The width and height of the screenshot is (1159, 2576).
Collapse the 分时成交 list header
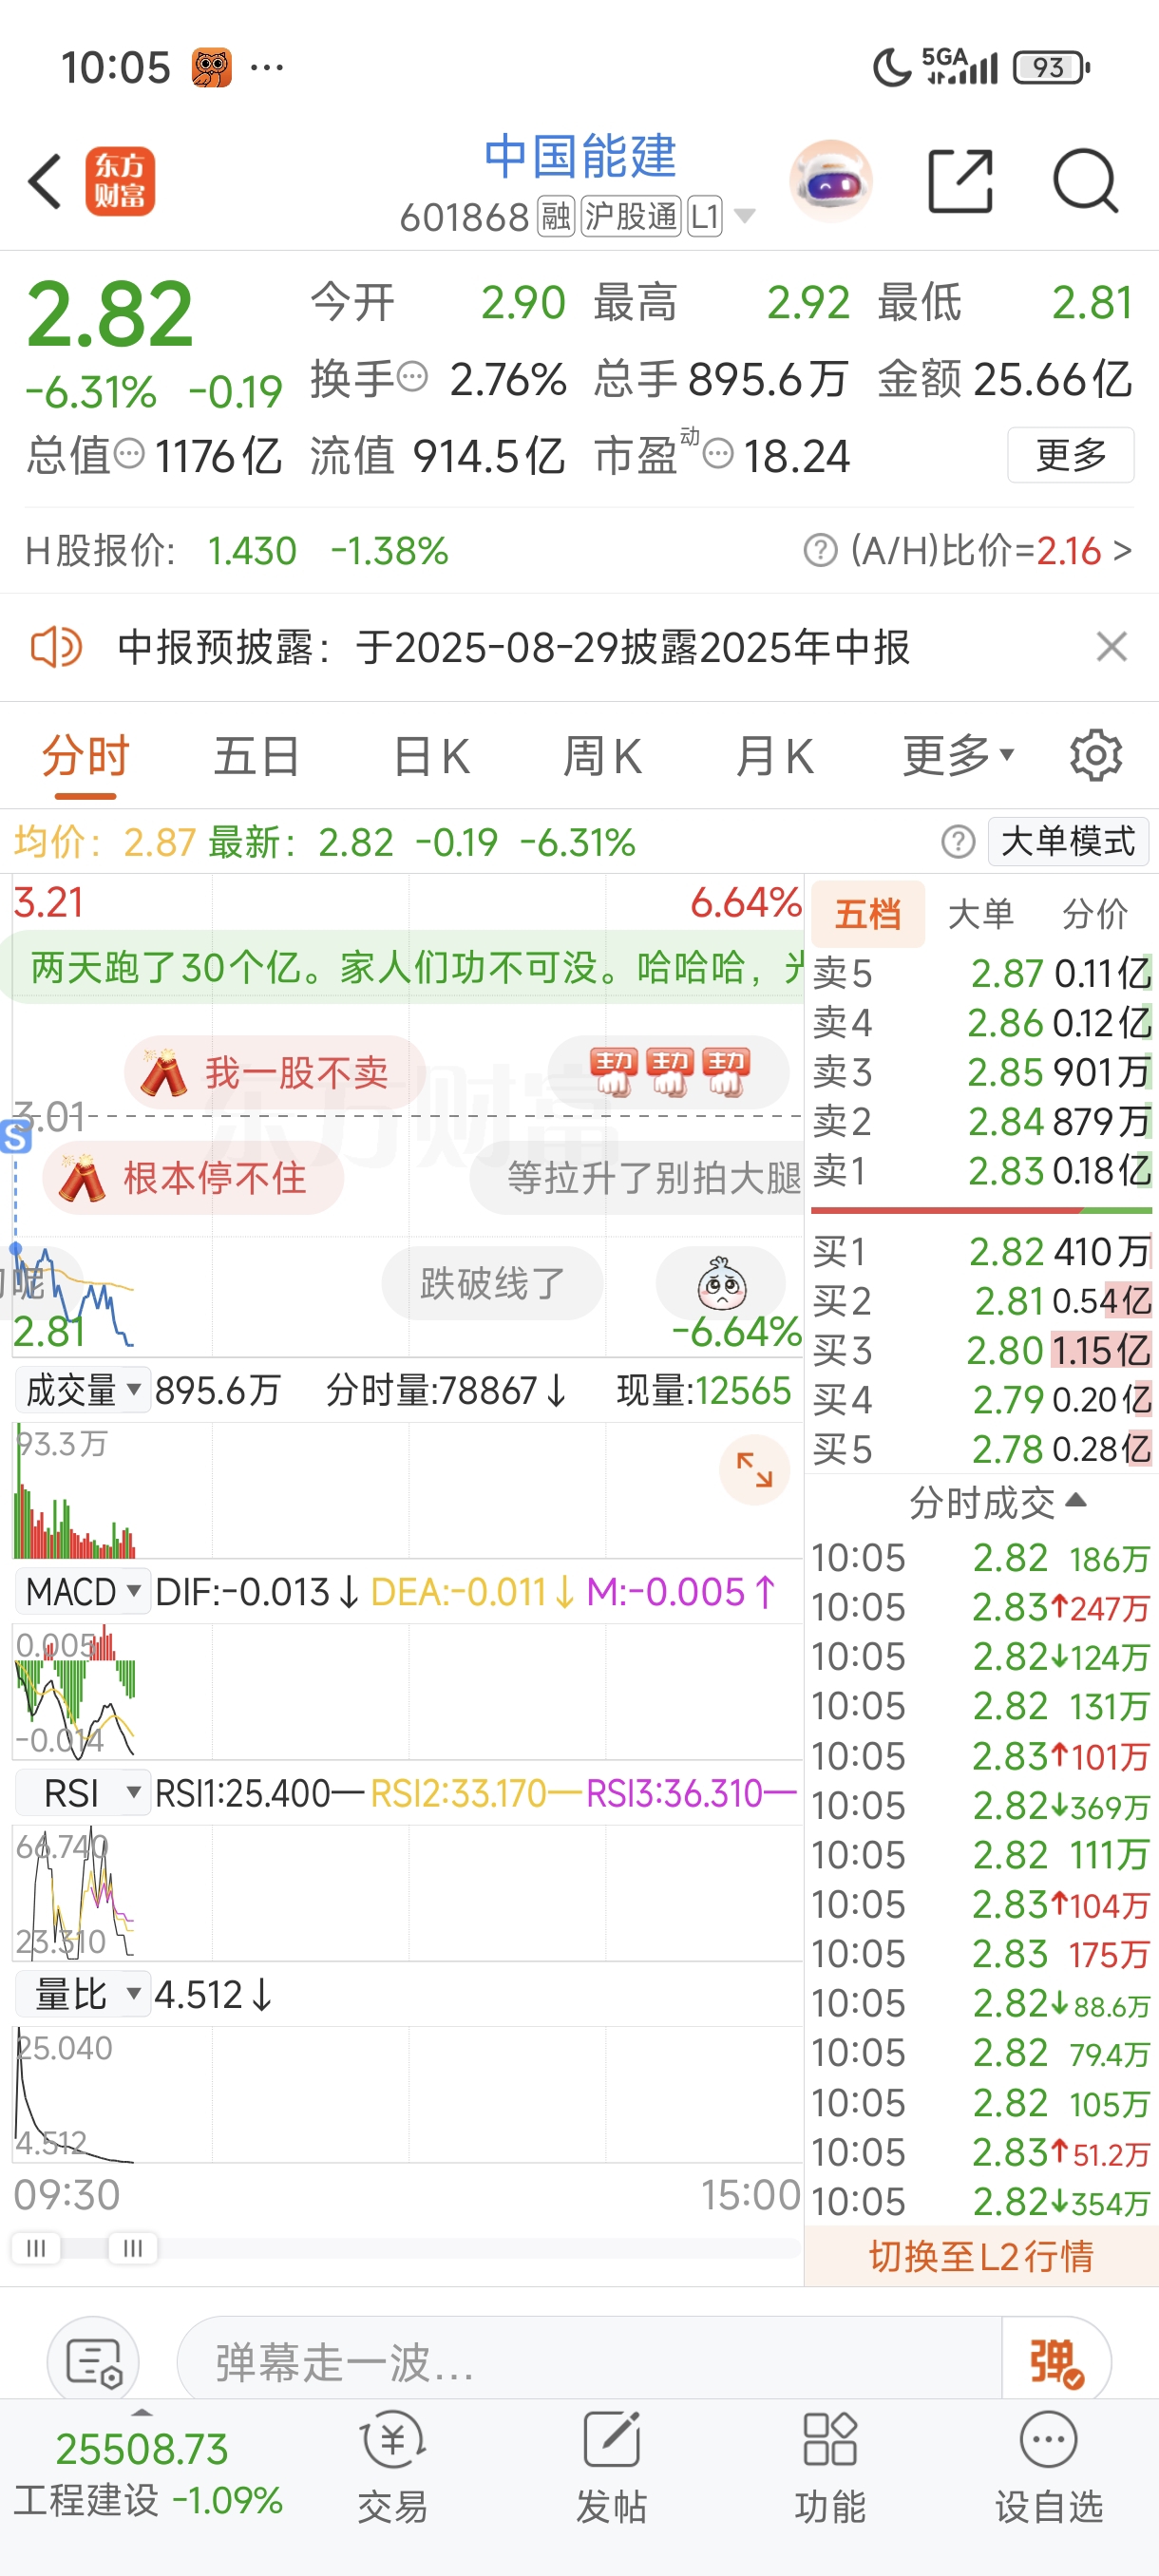(997, 1502)
